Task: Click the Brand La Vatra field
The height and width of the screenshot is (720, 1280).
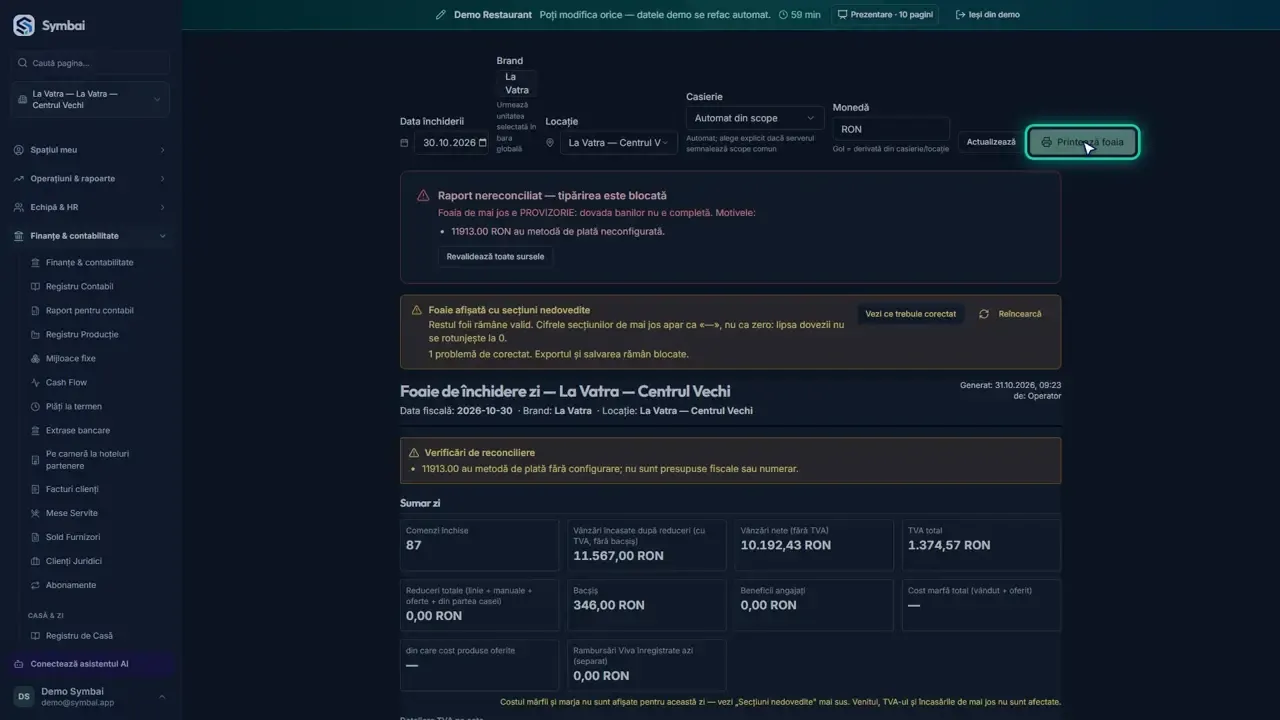Action: (517, 83)
